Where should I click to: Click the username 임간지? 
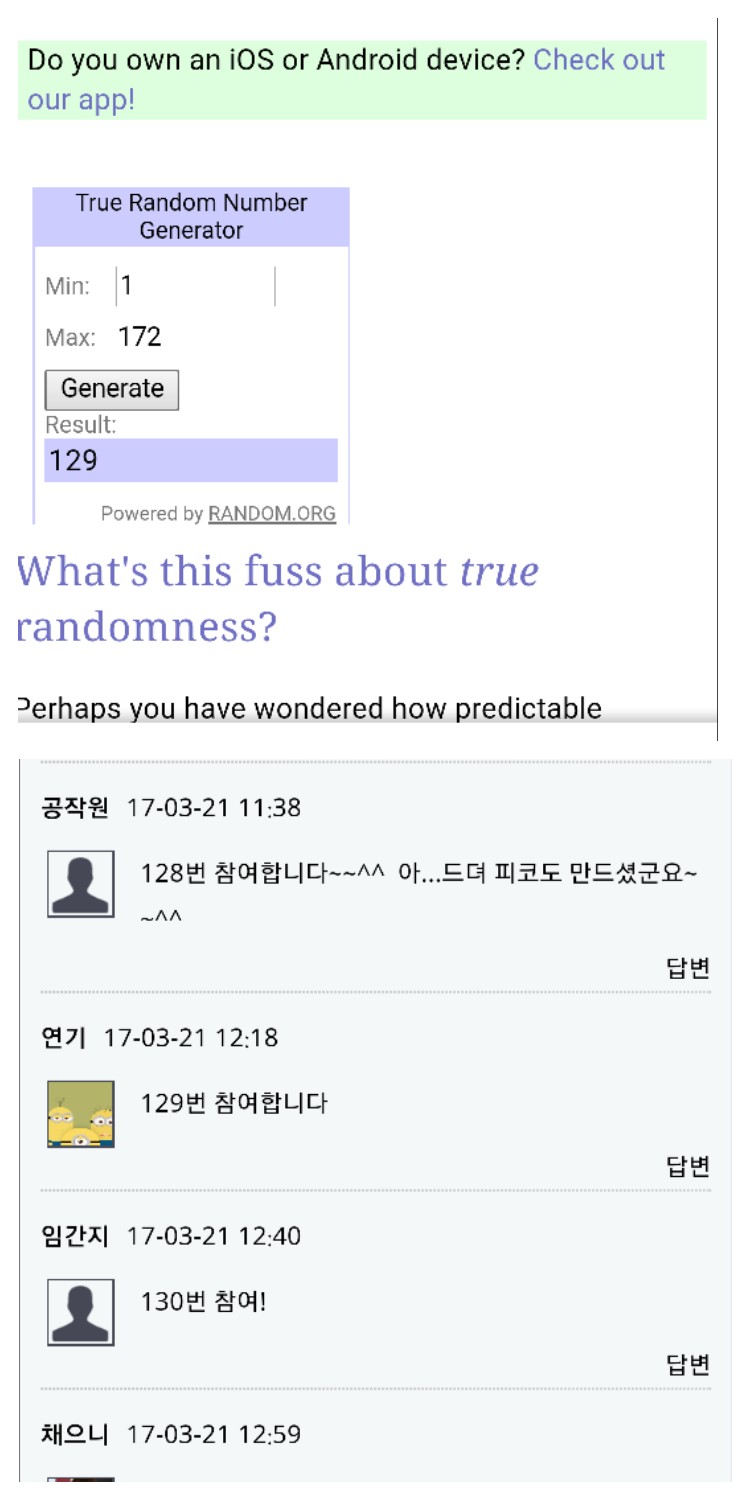click(x=75, y=1237)
